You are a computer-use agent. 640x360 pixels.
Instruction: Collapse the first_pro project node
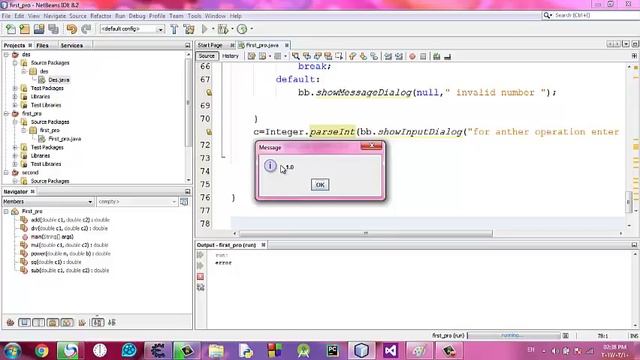click(x=7, y=113)
